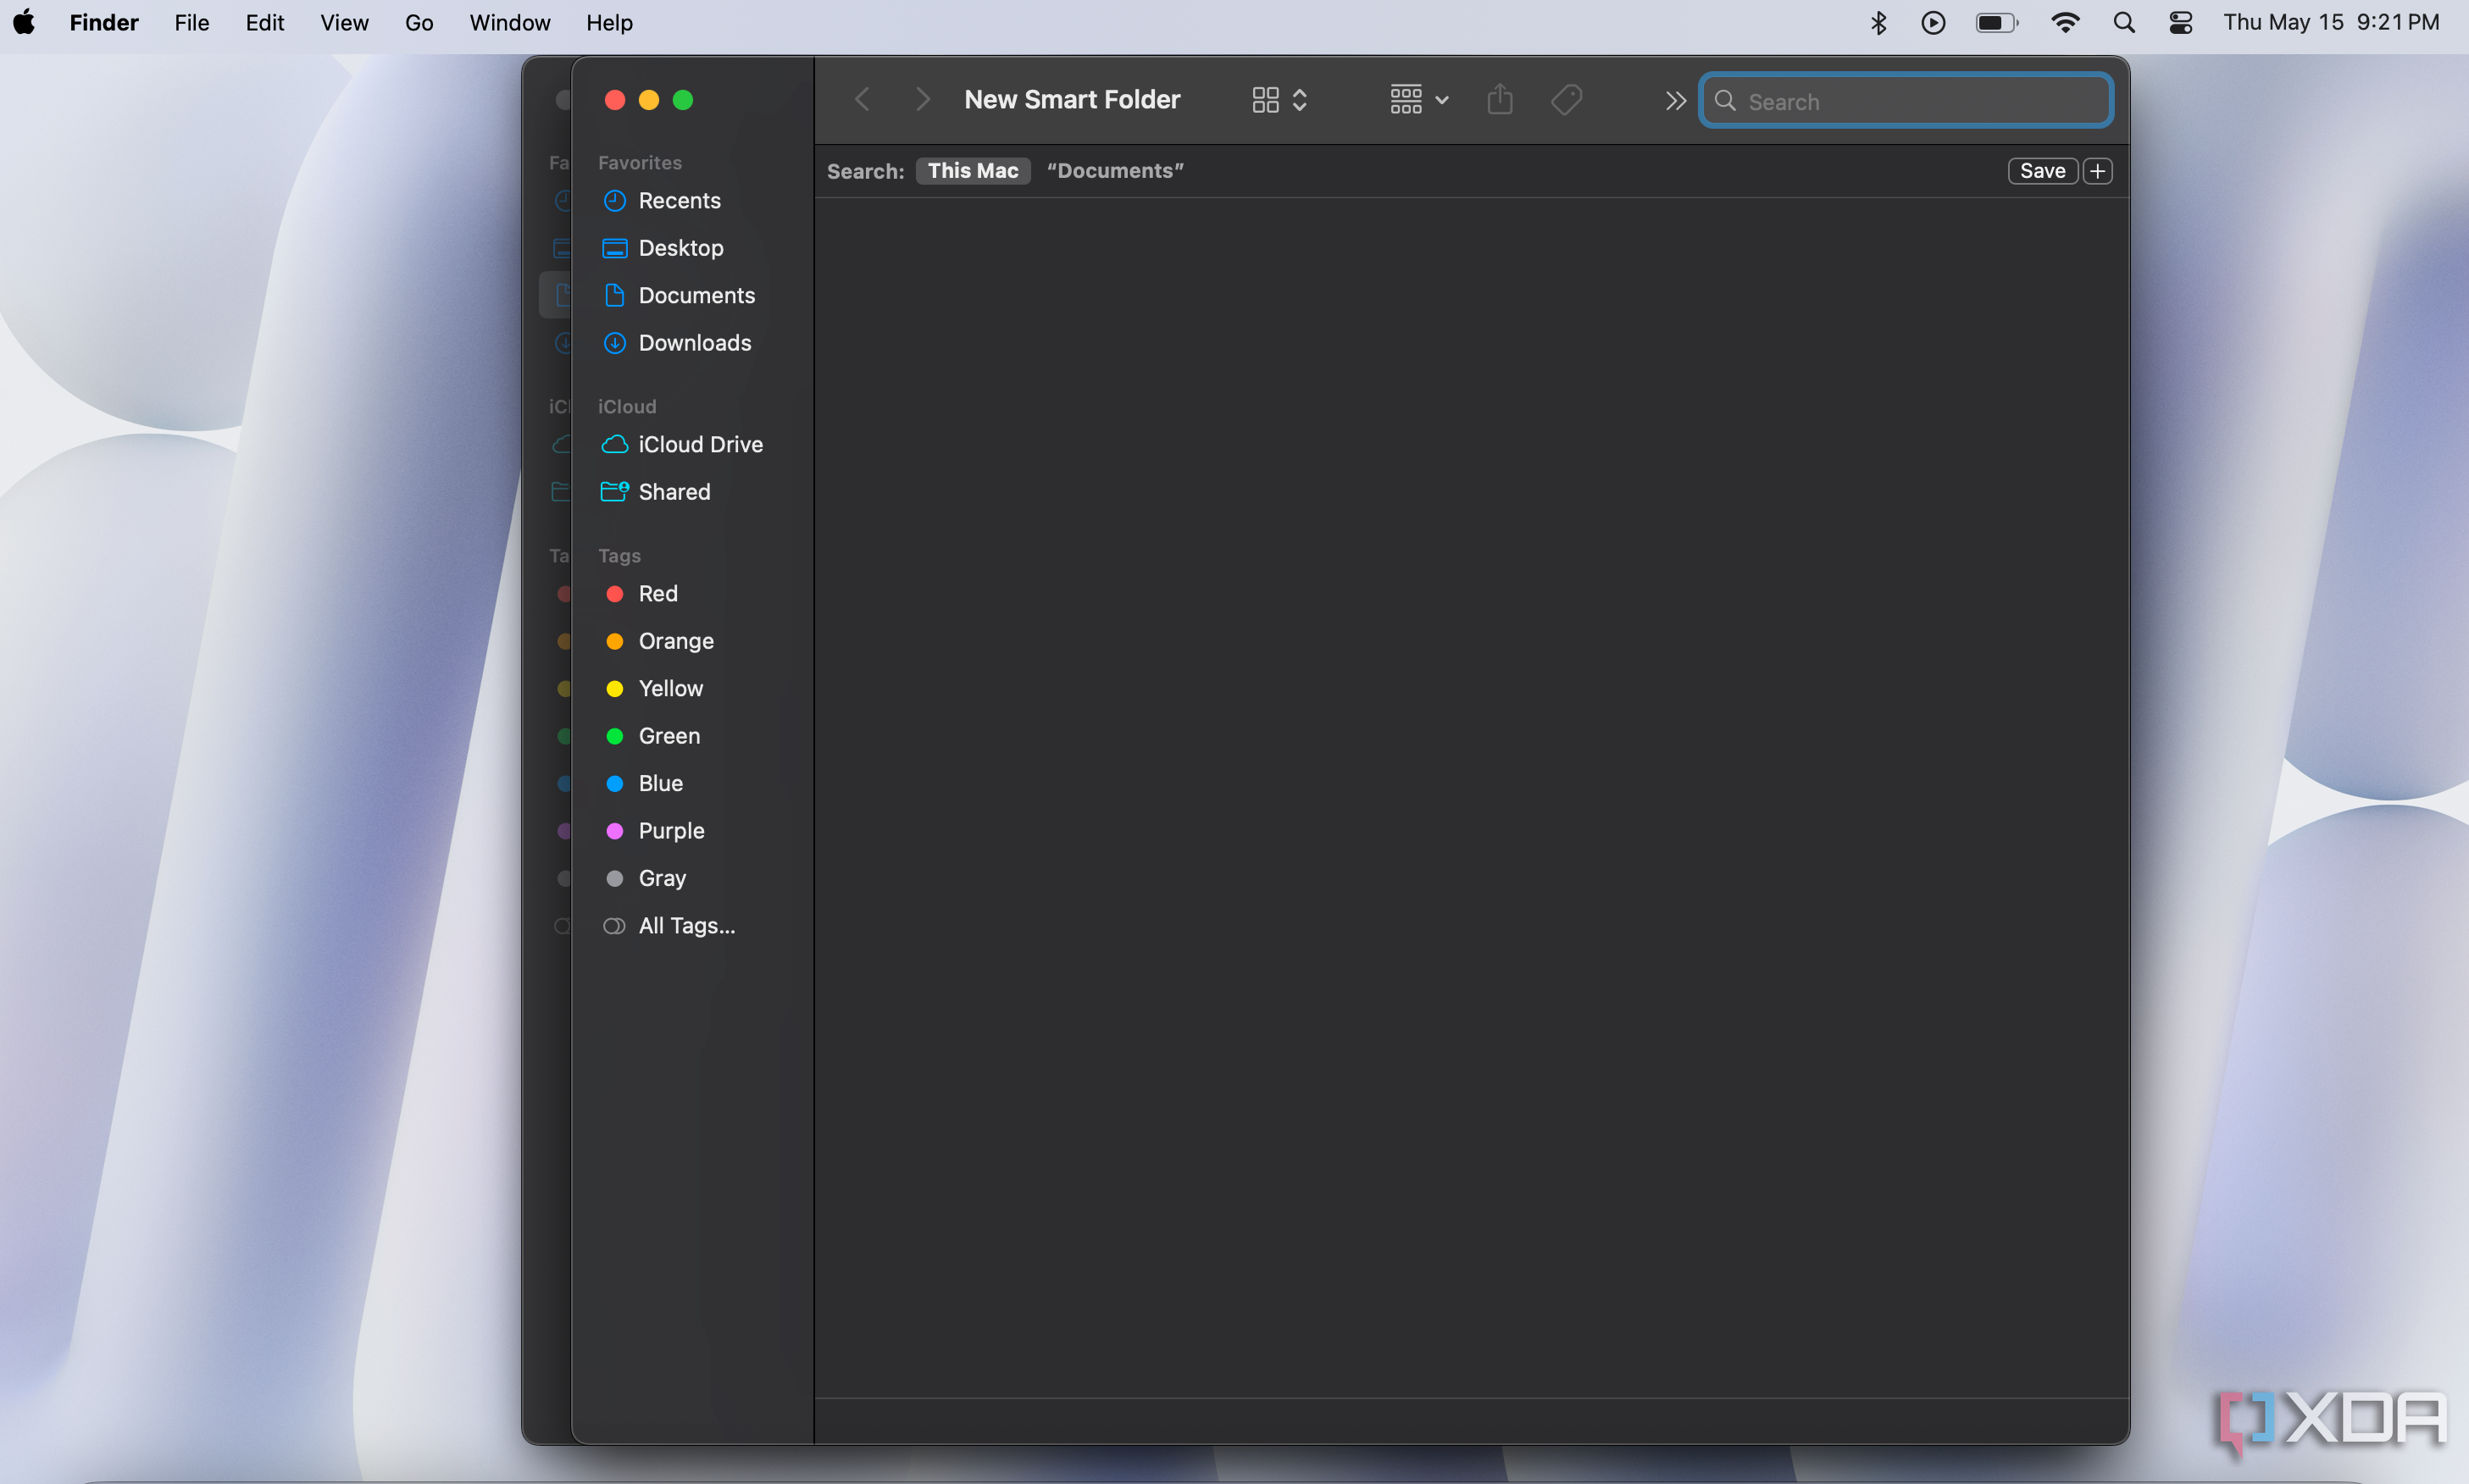Open the File menu
This screenshot has height=1484, width=2469.
pos(191,22)
